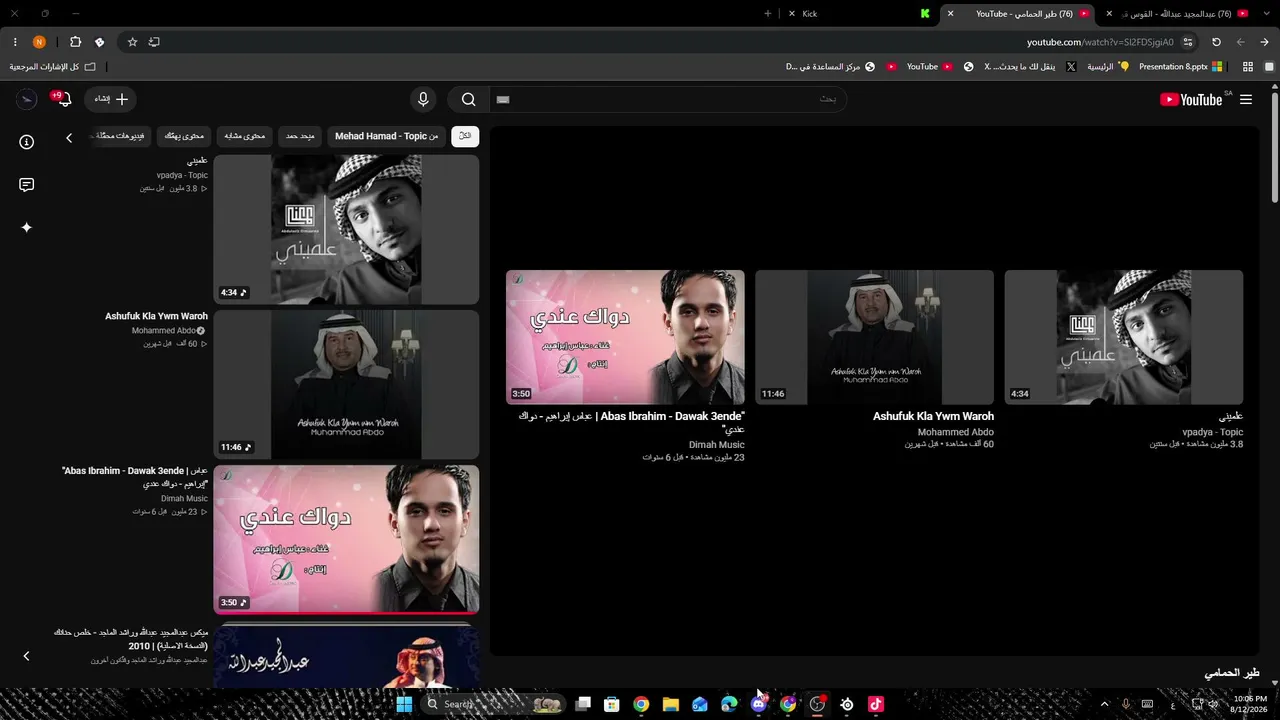This screenshot has width=1280, height=720.
Task: Open sidebar Muhammad Abdo video thumbnail
Action: tap(346, 384)
